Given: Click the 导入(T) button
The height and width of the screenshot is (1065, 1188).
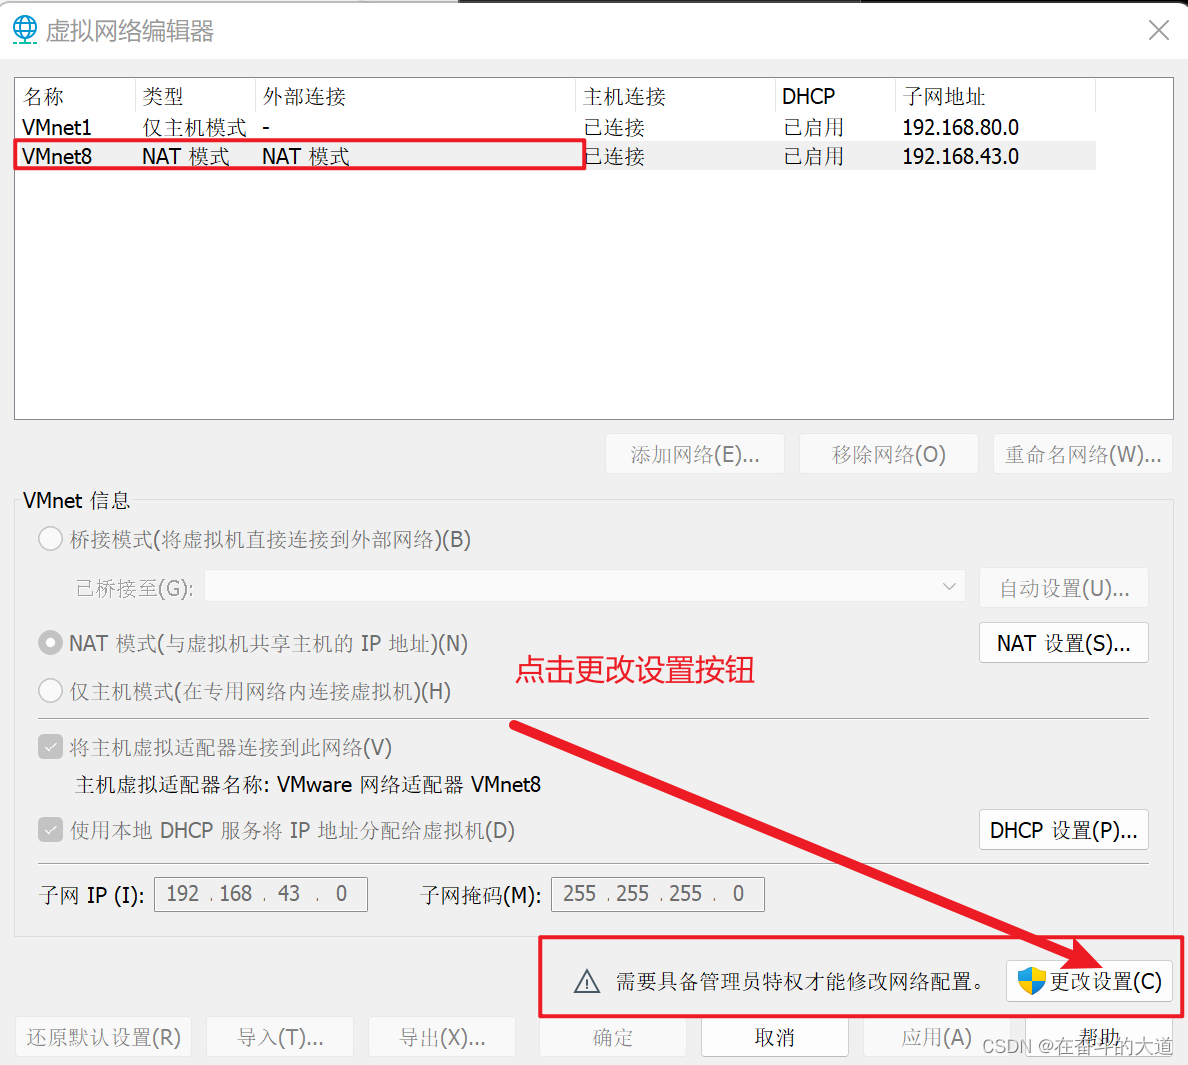Looking at the screenshot, I should (280, 1037).
